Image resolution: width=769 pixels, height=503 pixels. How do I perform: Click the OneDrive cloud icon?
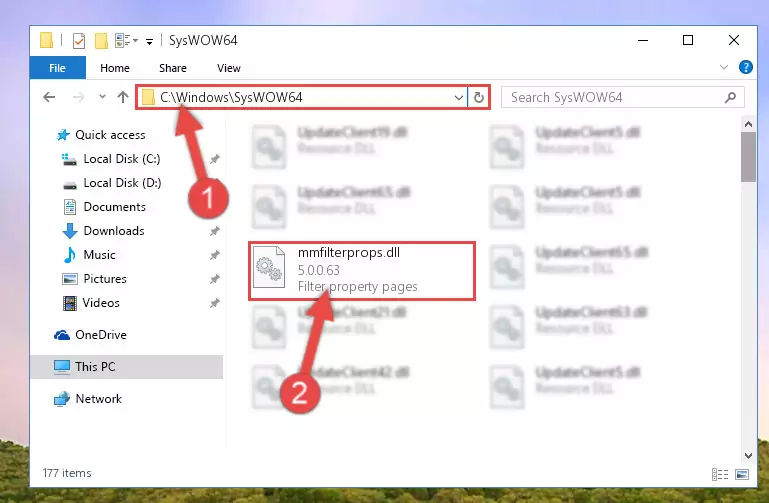coord(61,335)
